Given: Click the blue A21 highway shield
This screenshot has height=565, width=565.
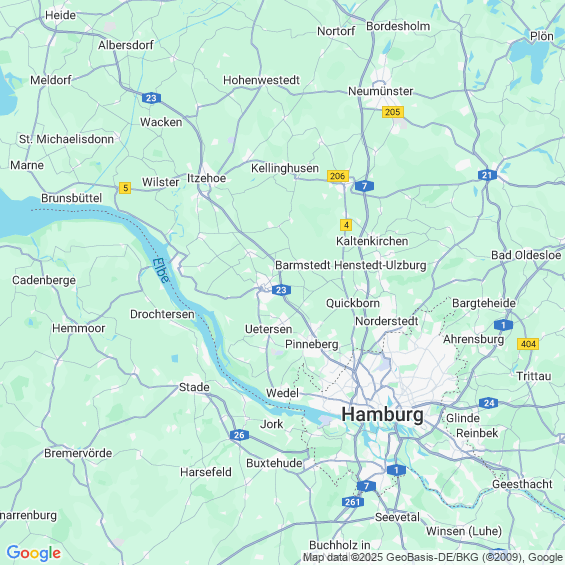Looking at the screenshot, I should (x=487, y=175).
